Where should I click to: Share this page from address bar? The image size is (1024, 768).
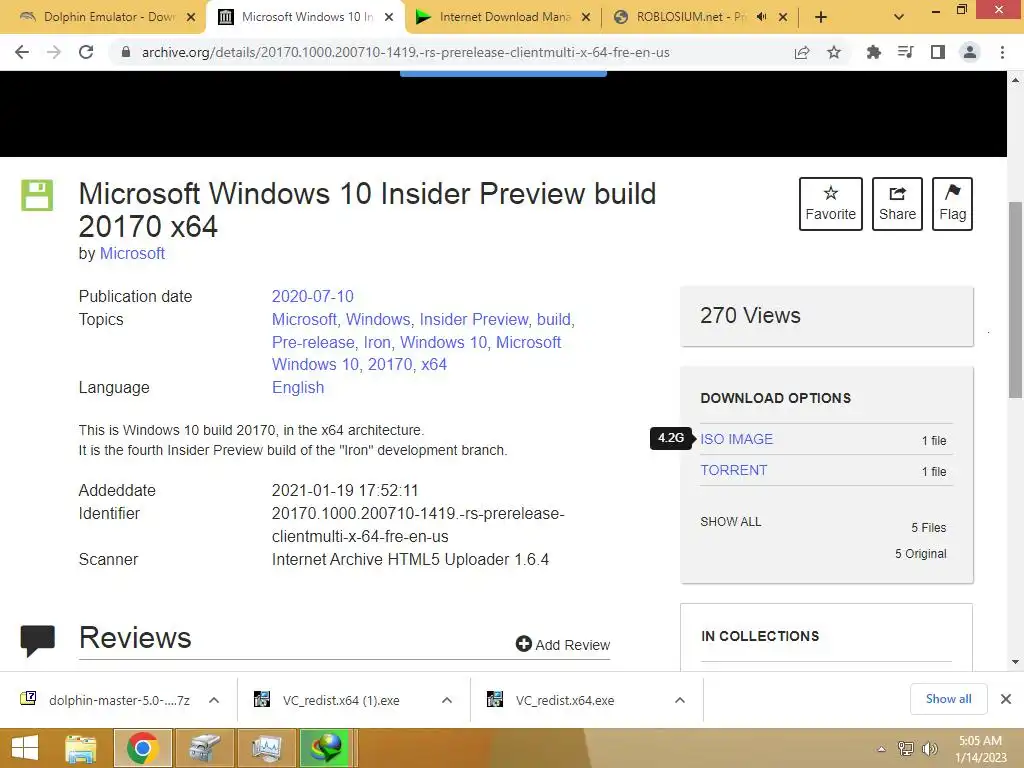tap(802, 52)
